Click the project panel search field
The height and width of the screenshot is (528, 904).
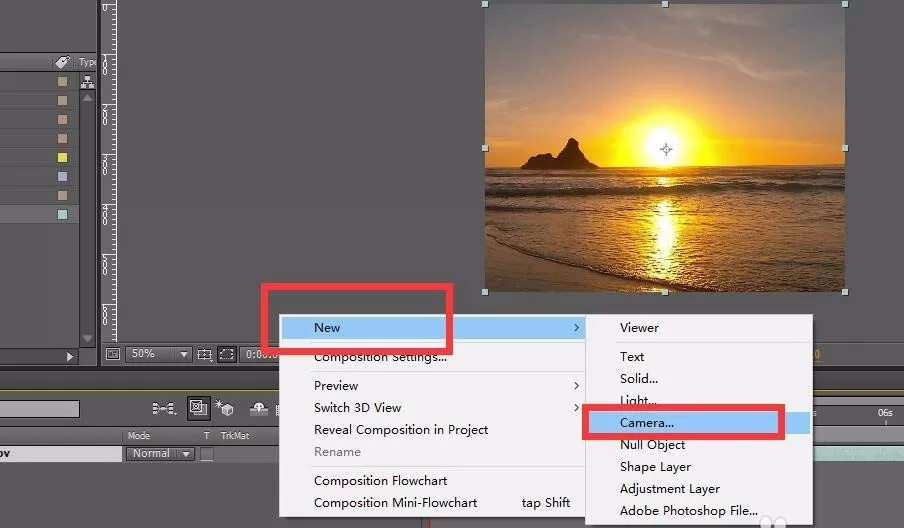pos(39,409)
